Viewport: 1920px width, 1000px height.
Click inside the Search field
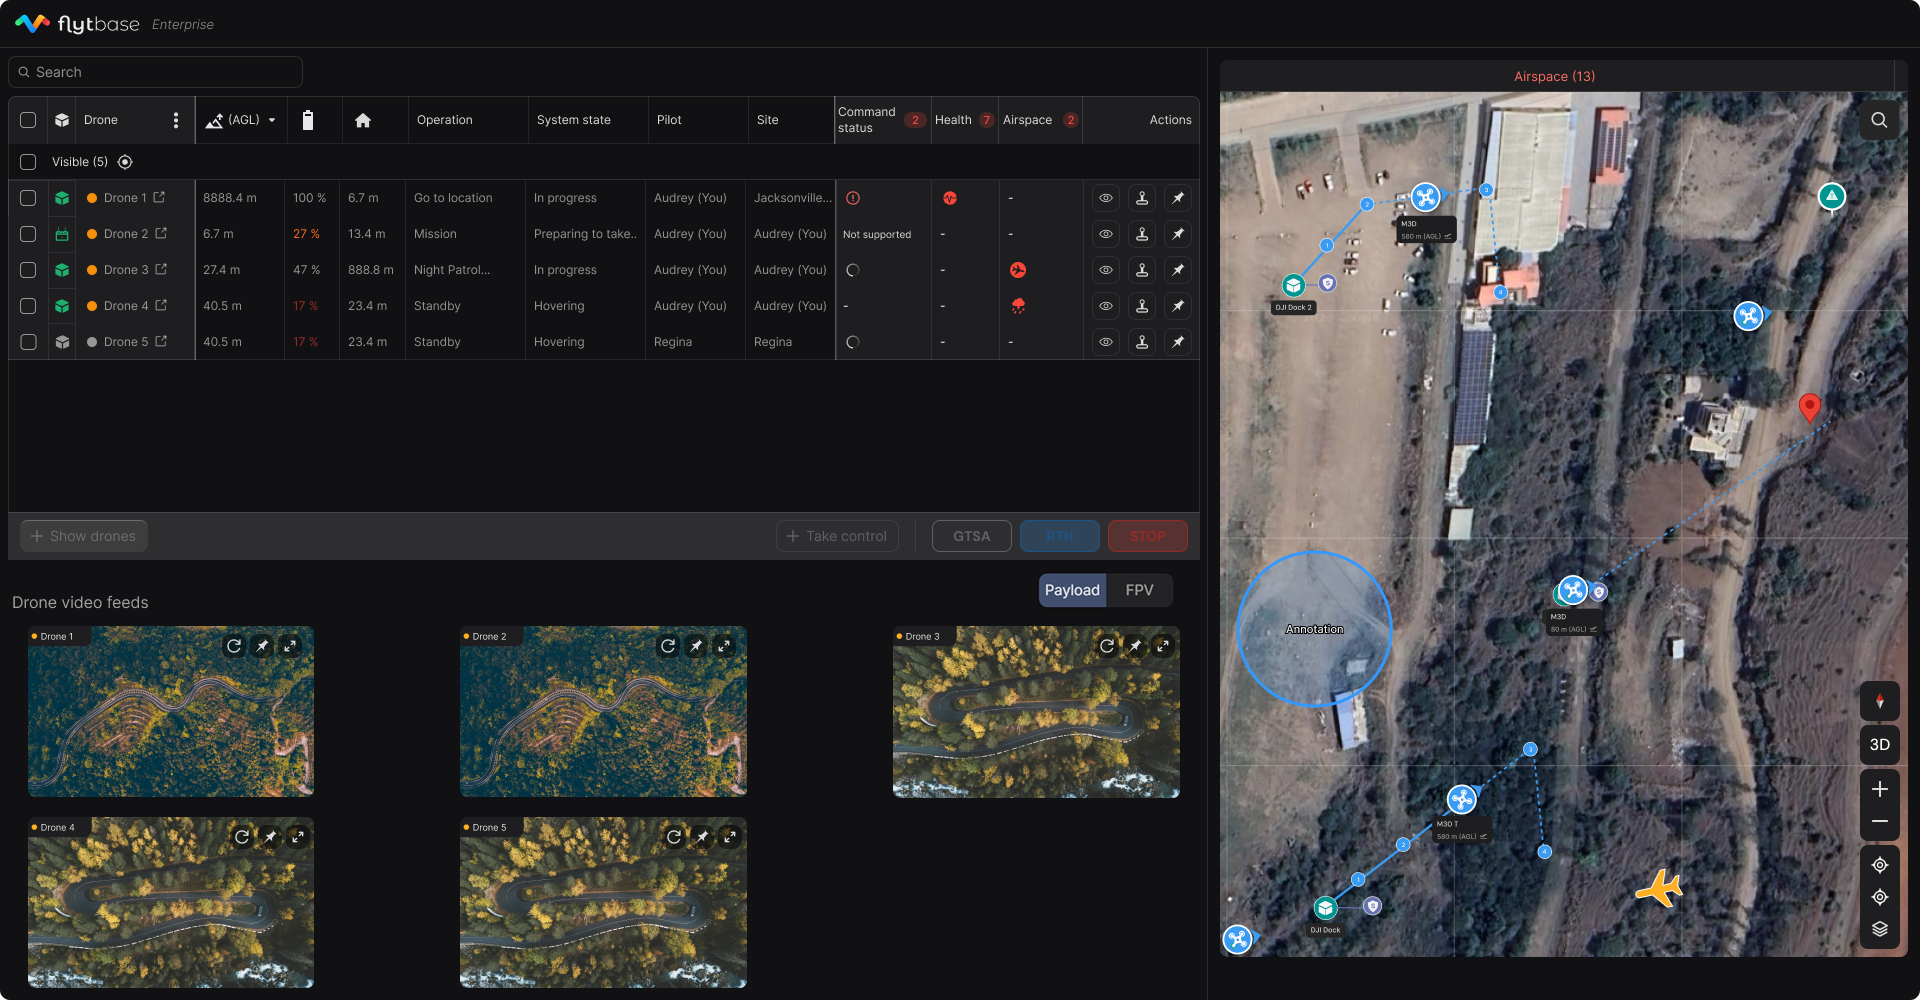pos(155,71)
